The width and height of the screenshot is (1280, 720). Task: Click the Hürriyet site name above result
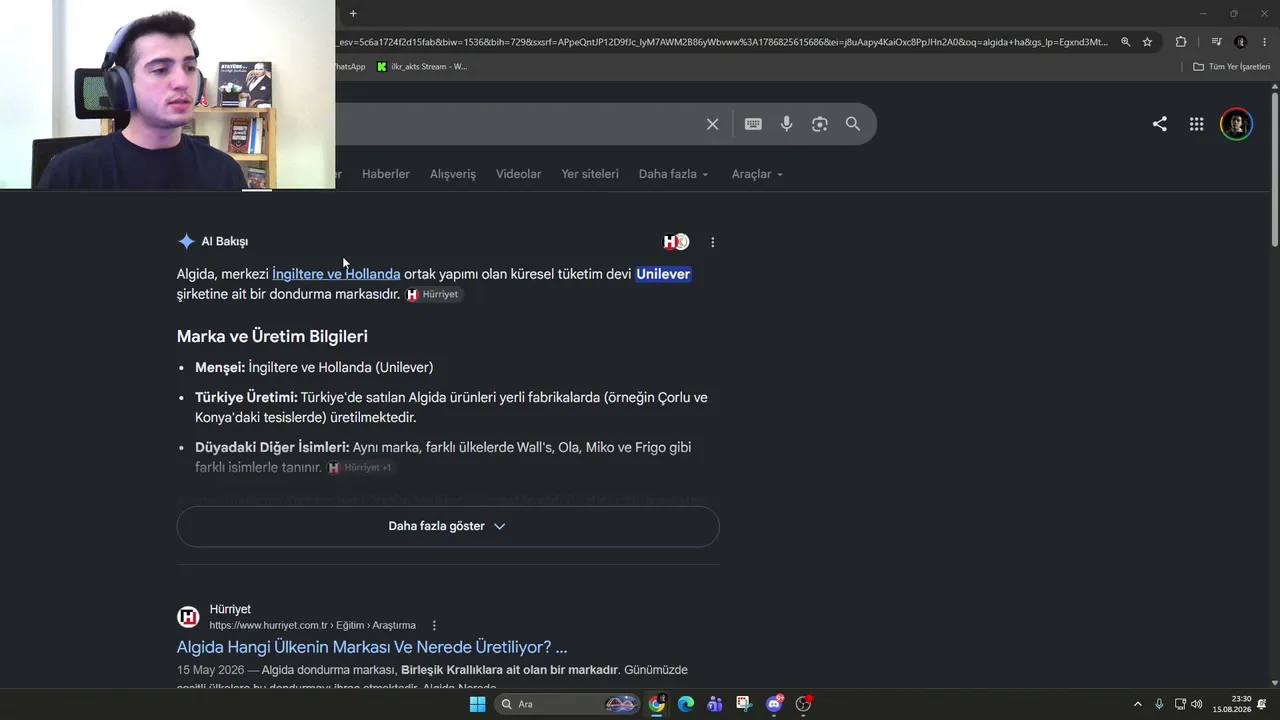pyautogui.click(x=230, y=609)
